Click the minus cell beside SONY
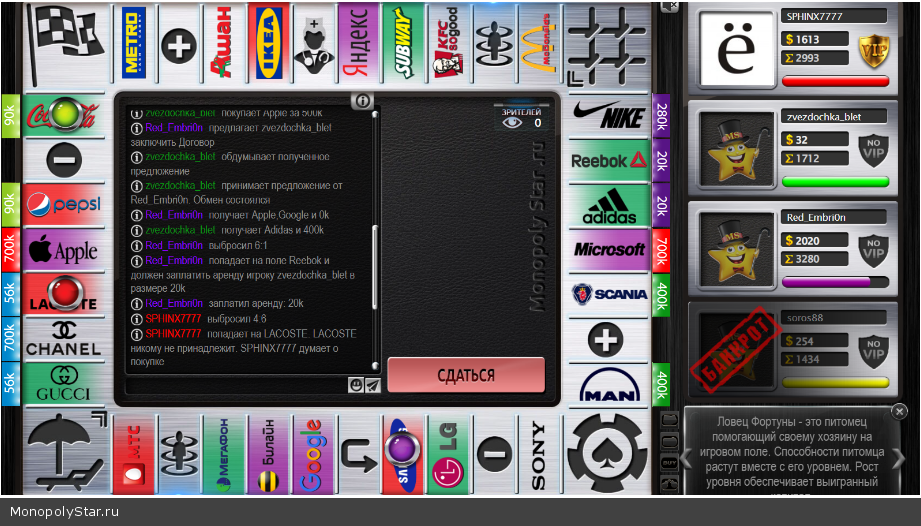The width and height of the screenshot is (921, 526). point(493,454)
